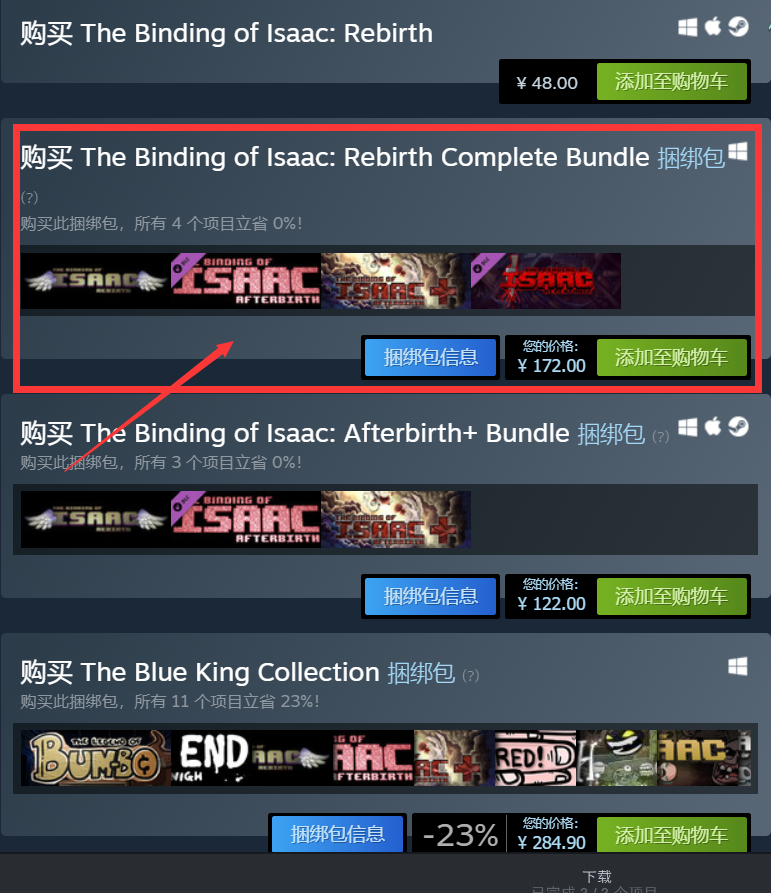Add the ¥122.00 Afterbirth+ Bundle to cart
This screenshot has height=893, width=771.
672,596
